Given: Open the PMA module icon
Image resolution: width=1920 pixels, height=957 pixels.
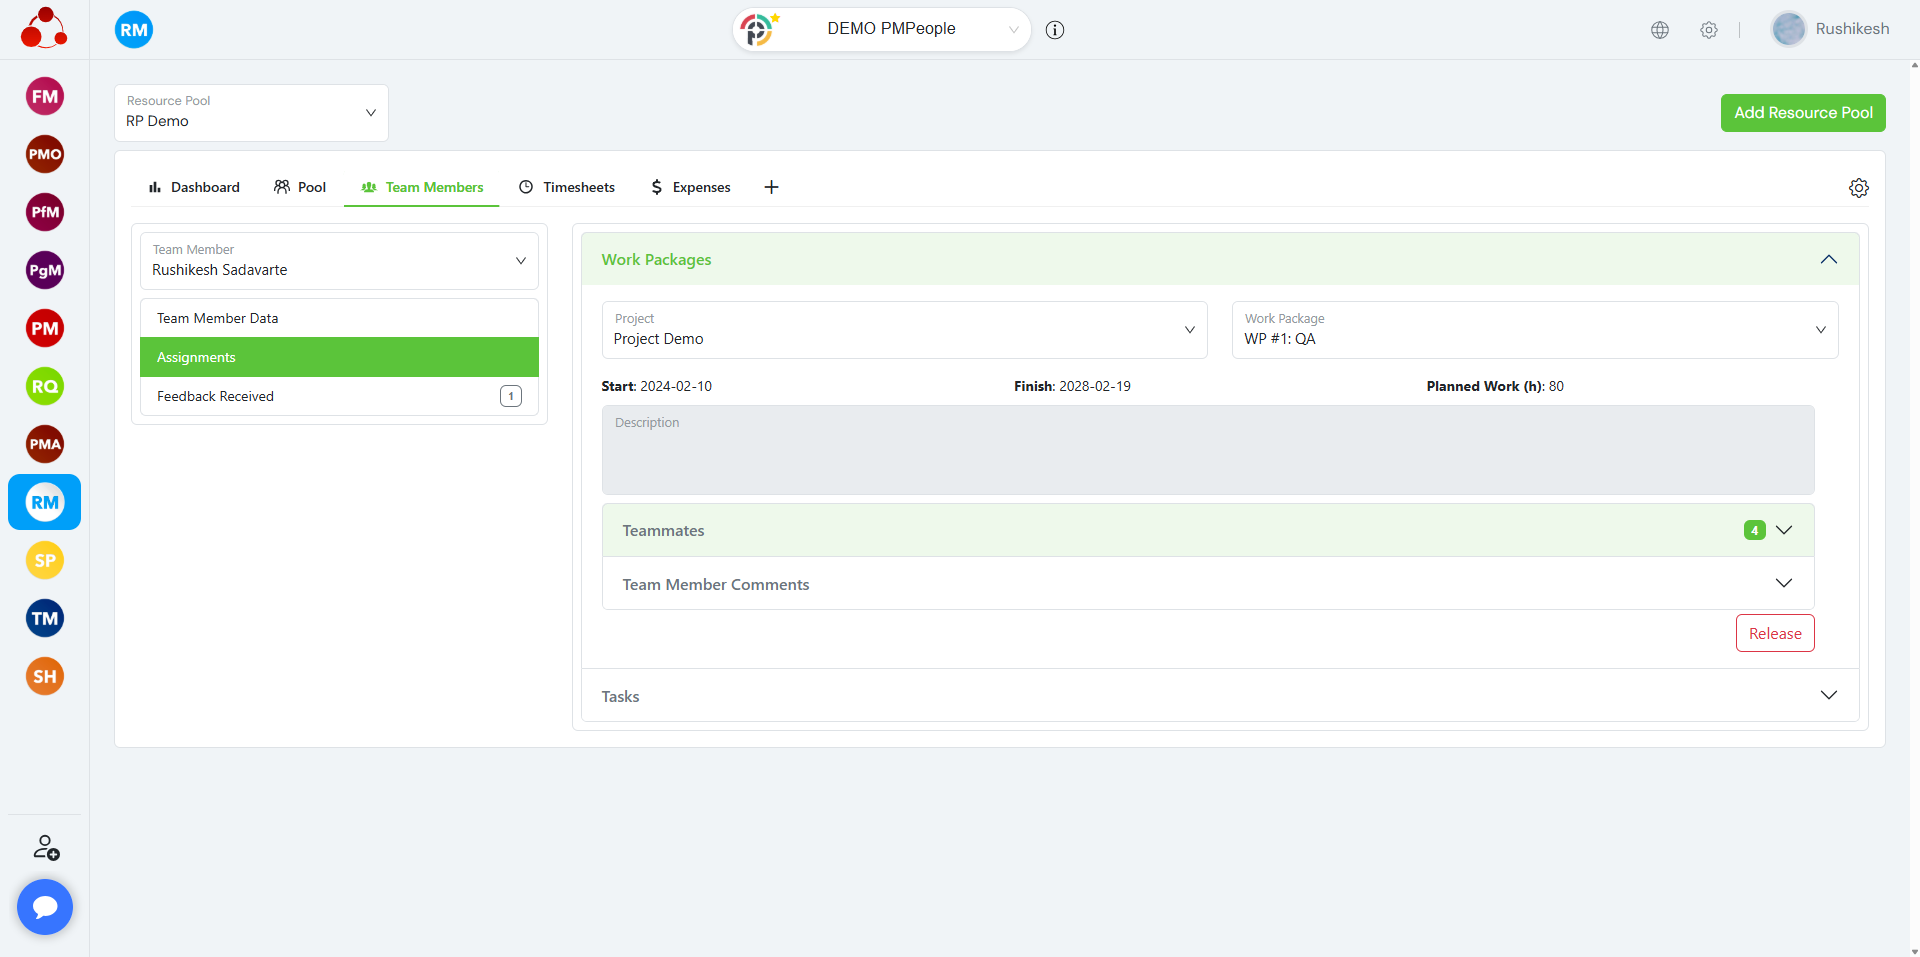Looking at the screenshot, I should [45, 445].
